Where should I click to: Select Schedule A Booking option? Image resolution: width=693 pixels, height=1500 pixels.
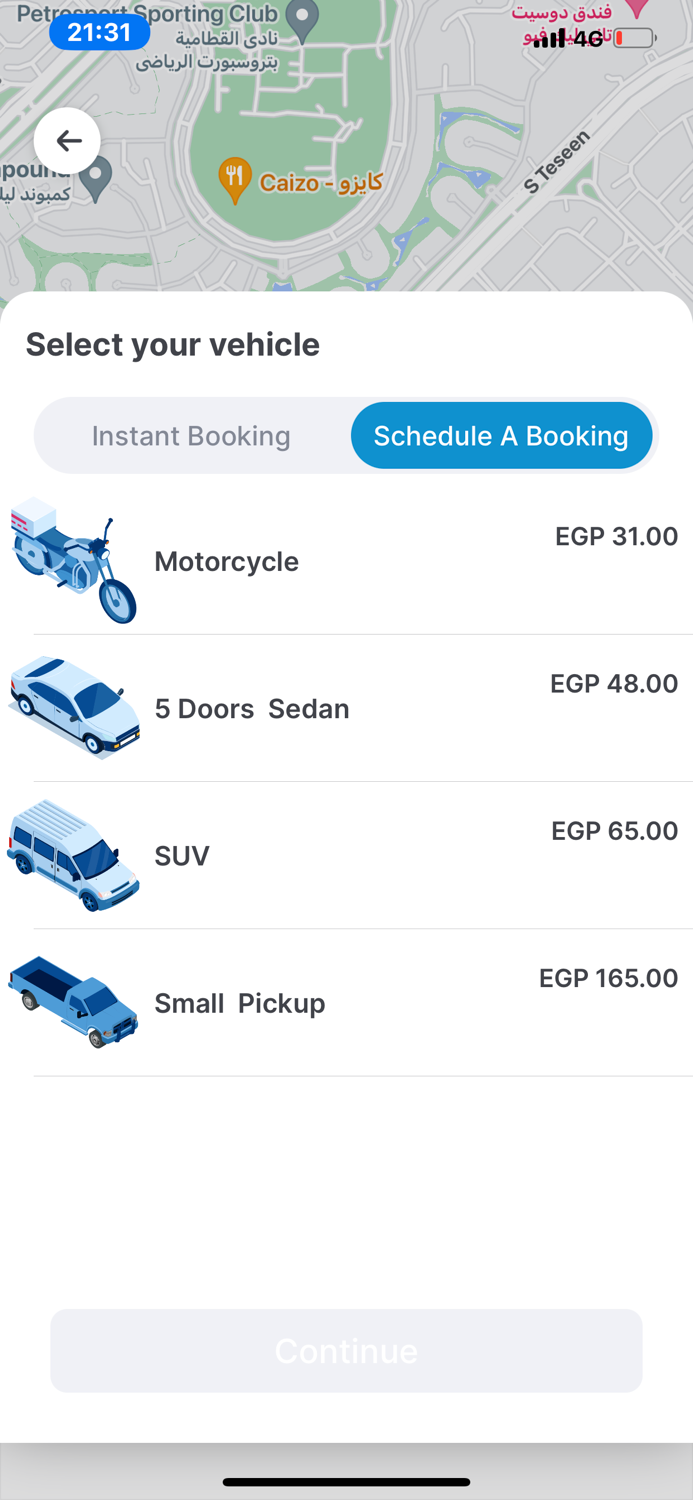click(501, 436)
